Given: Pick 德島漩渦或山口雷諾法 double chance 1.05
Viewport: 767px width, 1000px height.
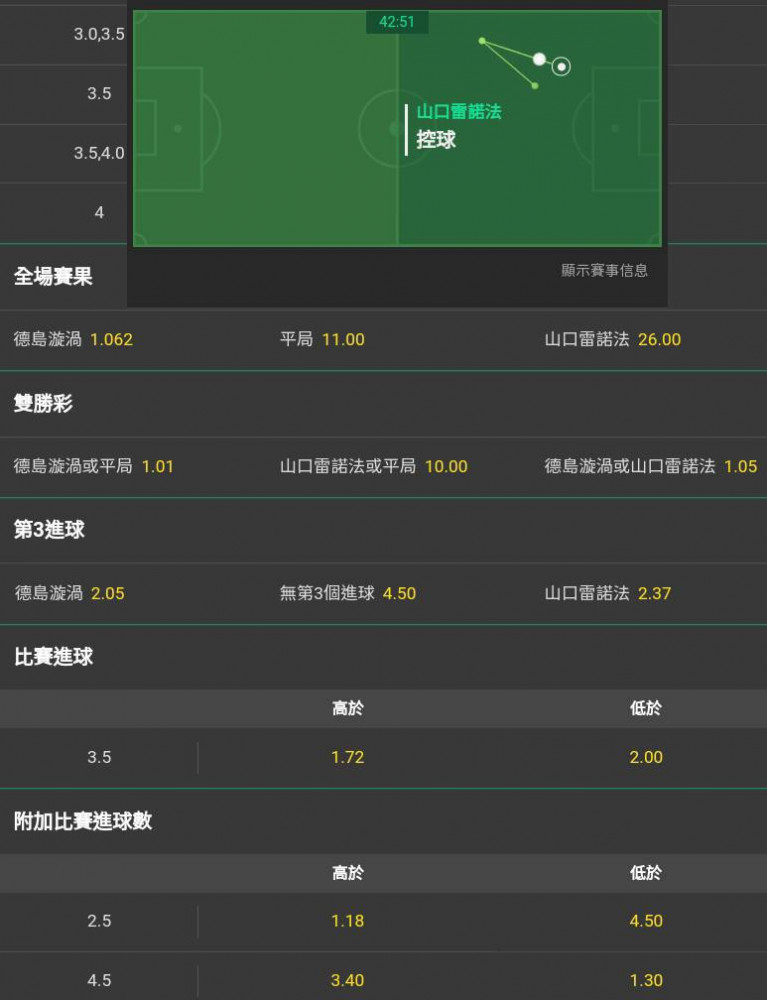Looking at the screenshot, I should [x=651, y=466].
